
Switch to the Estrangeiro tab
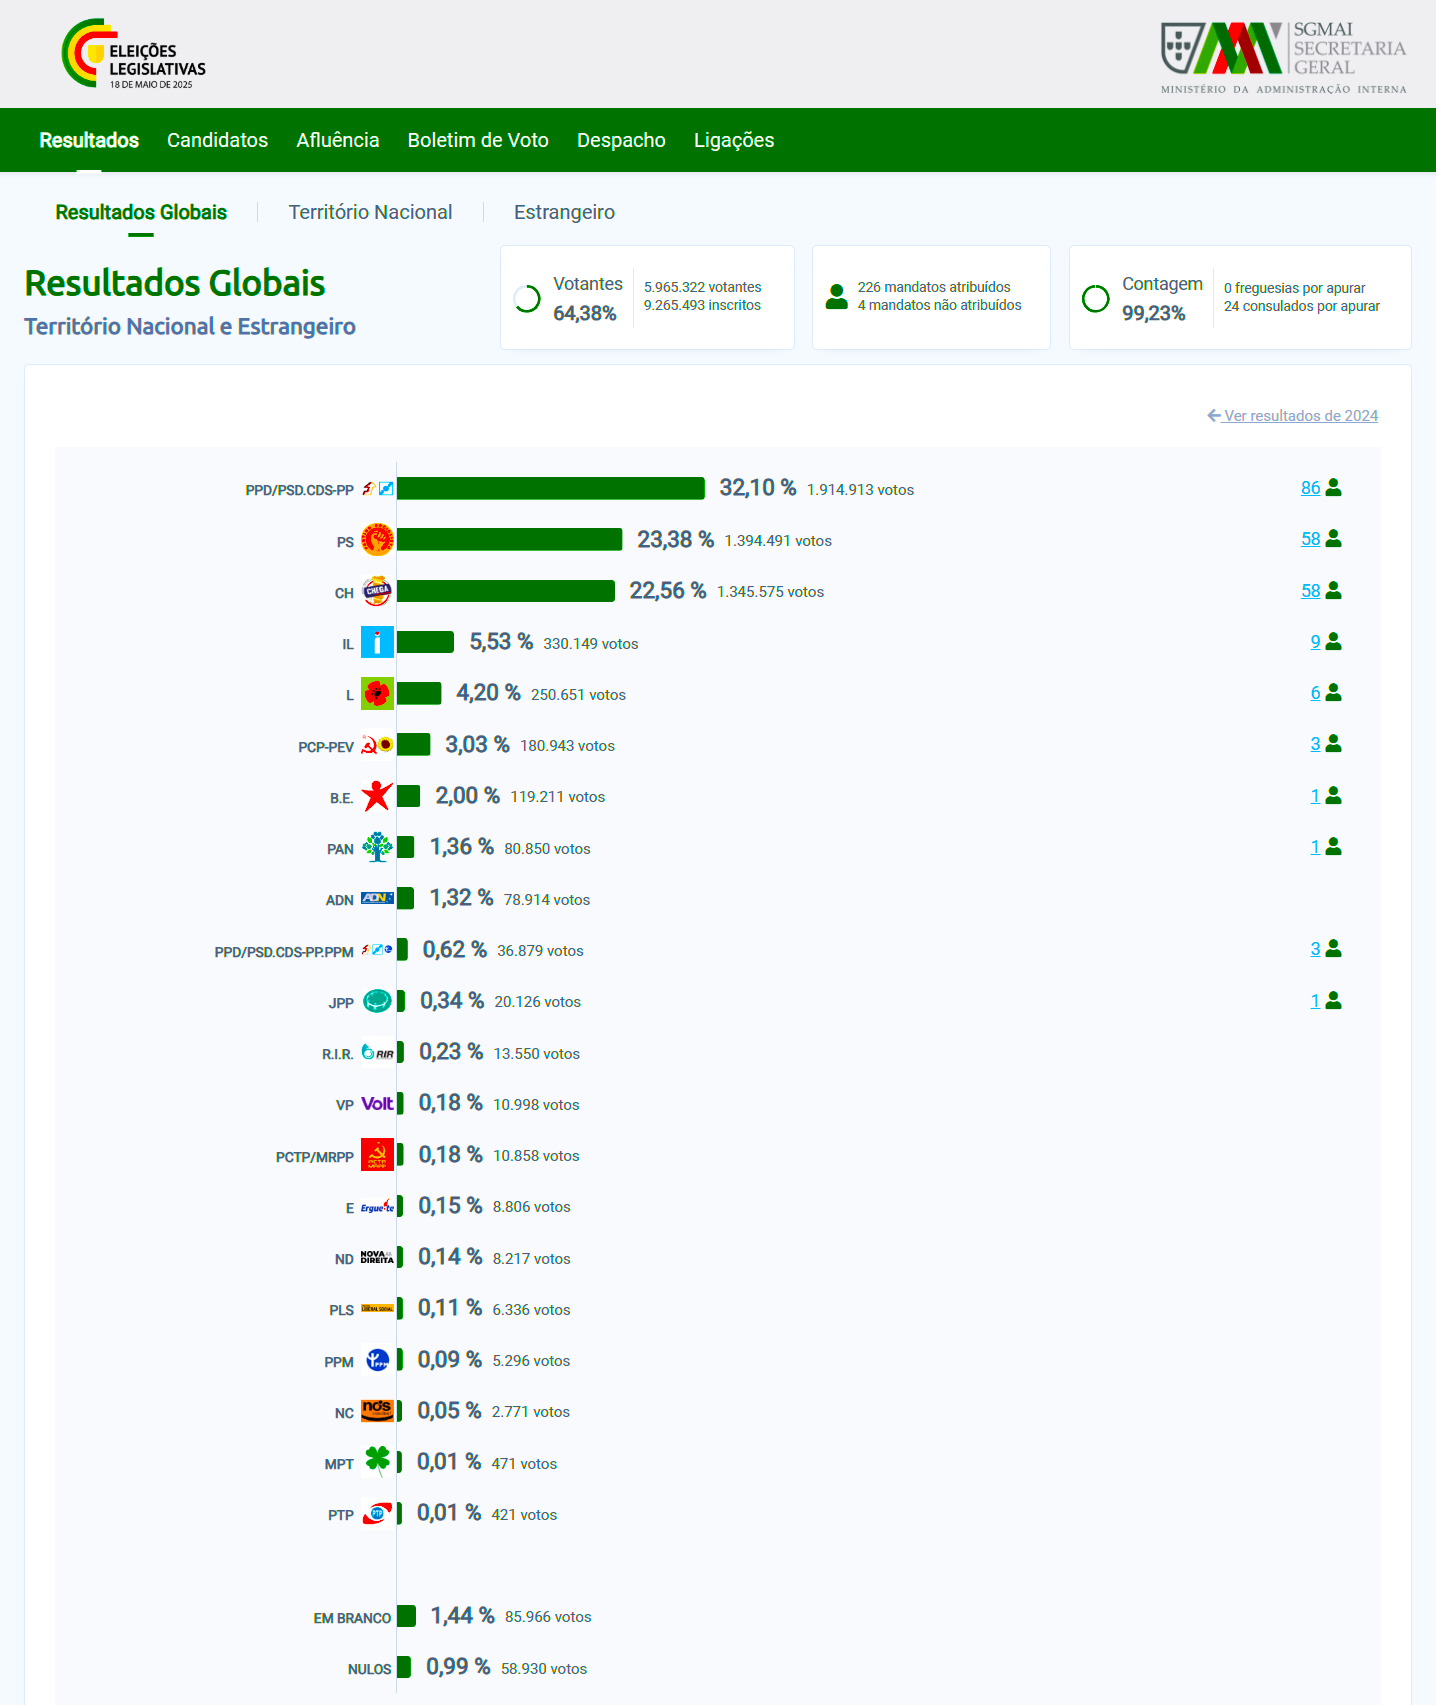pyautogui.click(x=564, y=212)
